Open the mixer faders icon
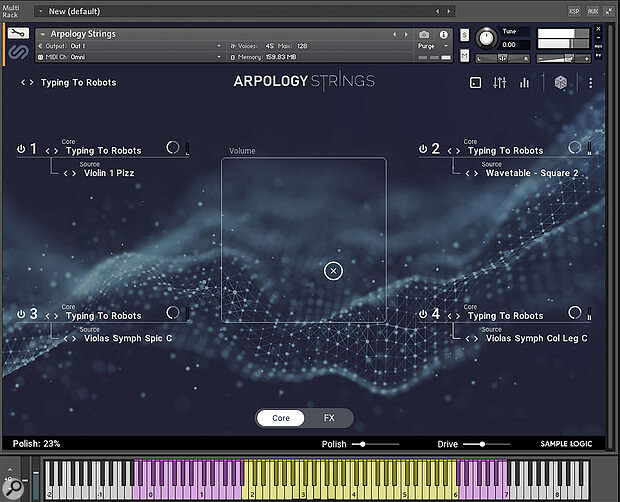620x502 pixels. 499,83
